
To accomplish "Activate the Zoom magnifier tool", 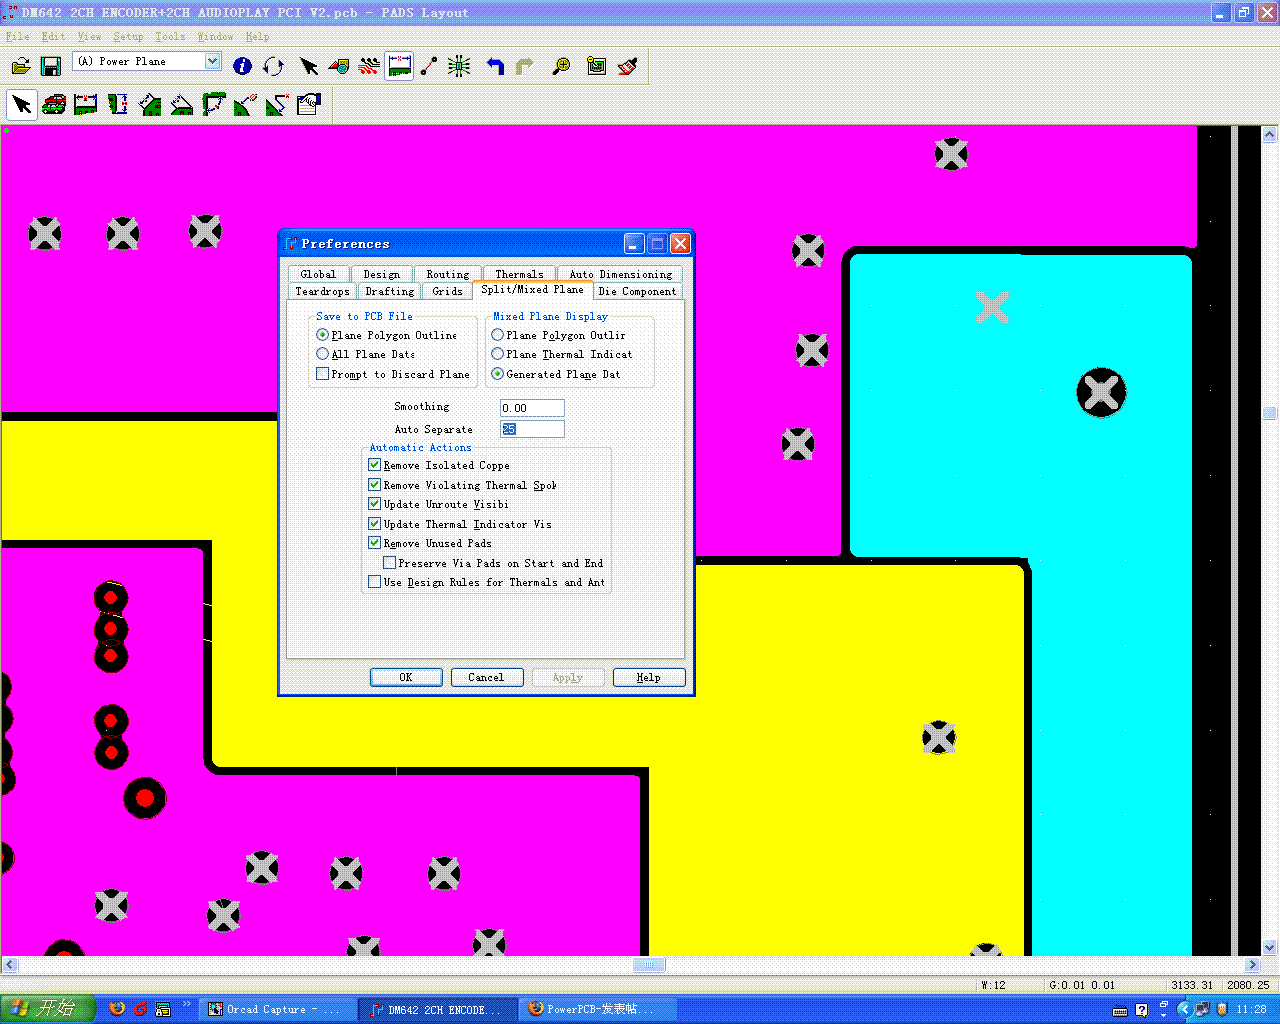I will 561,66.
